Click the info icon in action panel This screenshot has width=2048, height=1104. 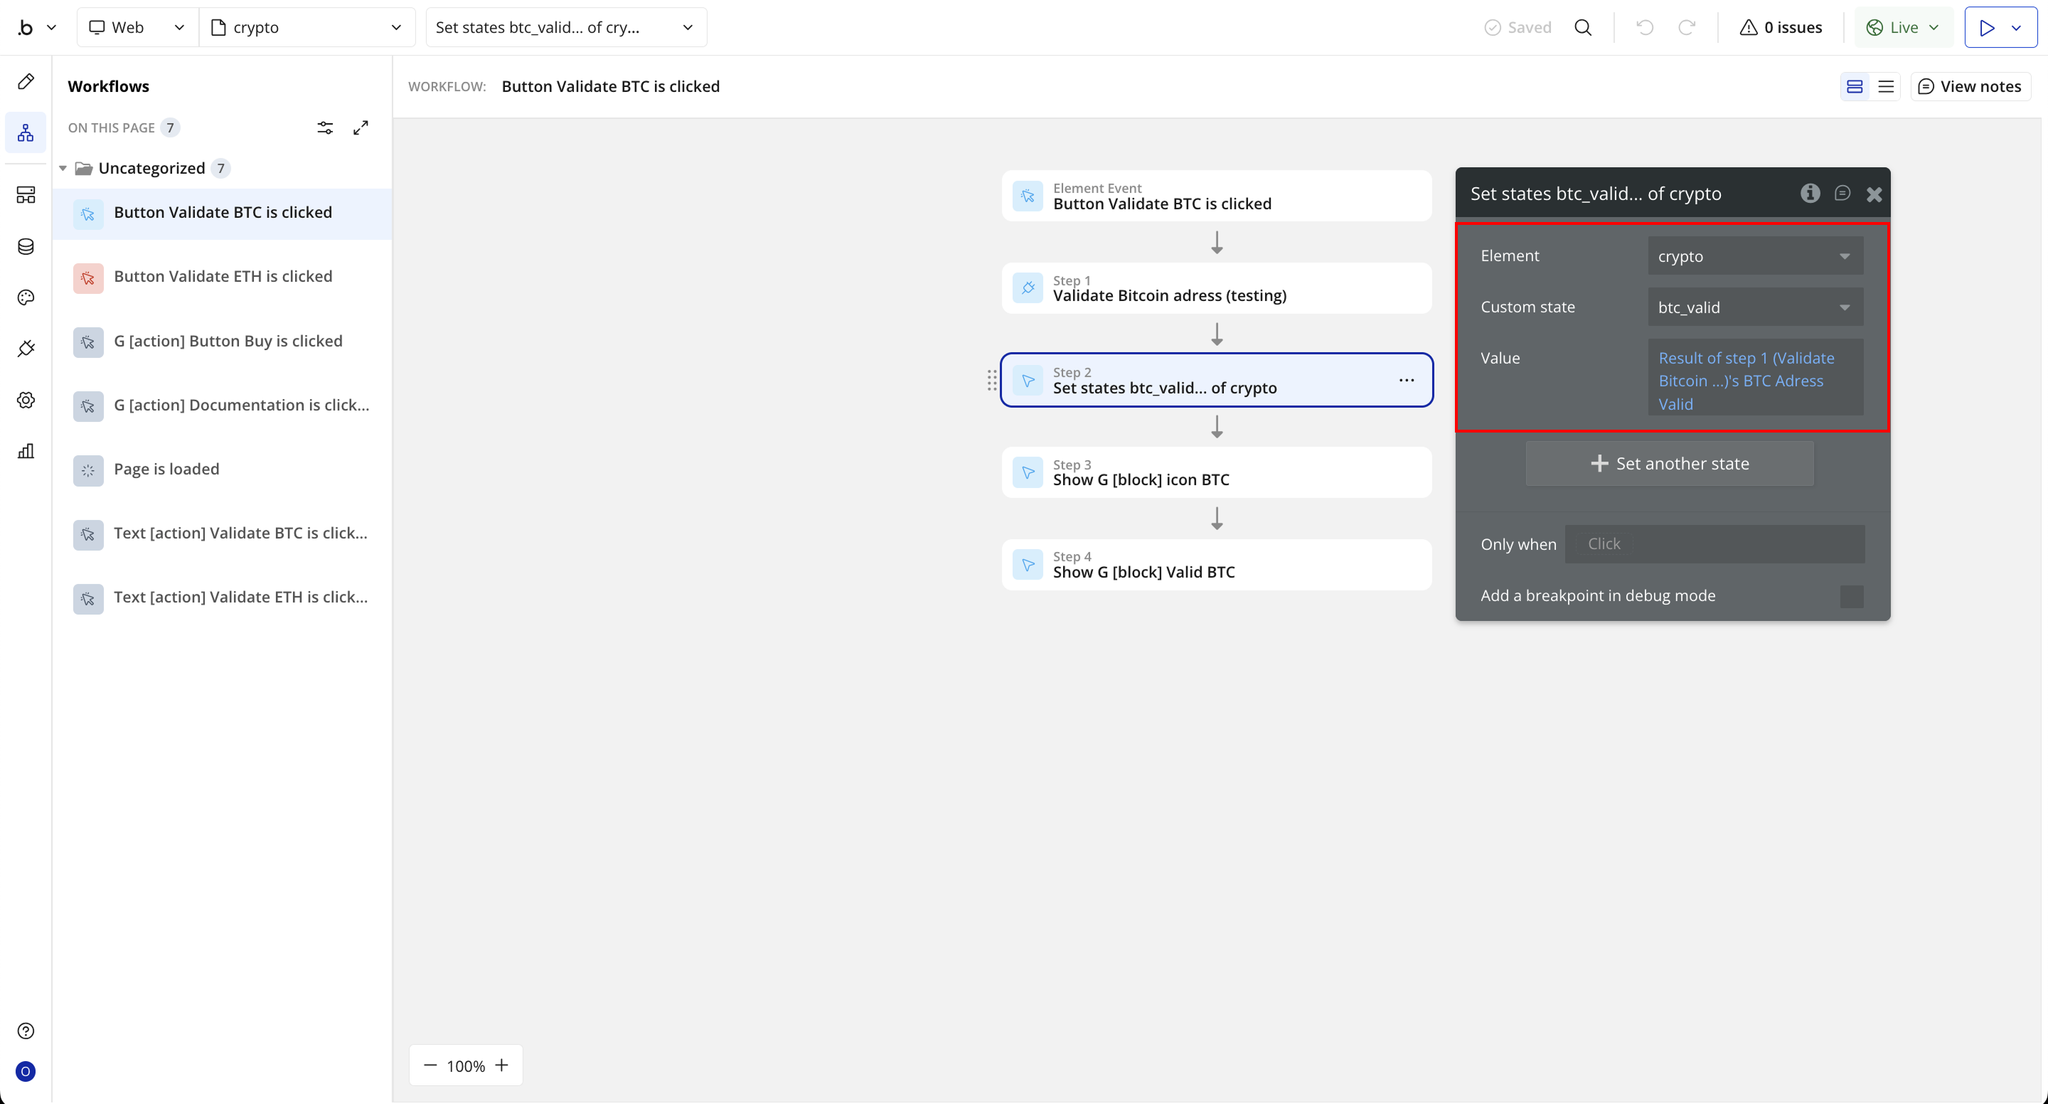(1810, 193)
